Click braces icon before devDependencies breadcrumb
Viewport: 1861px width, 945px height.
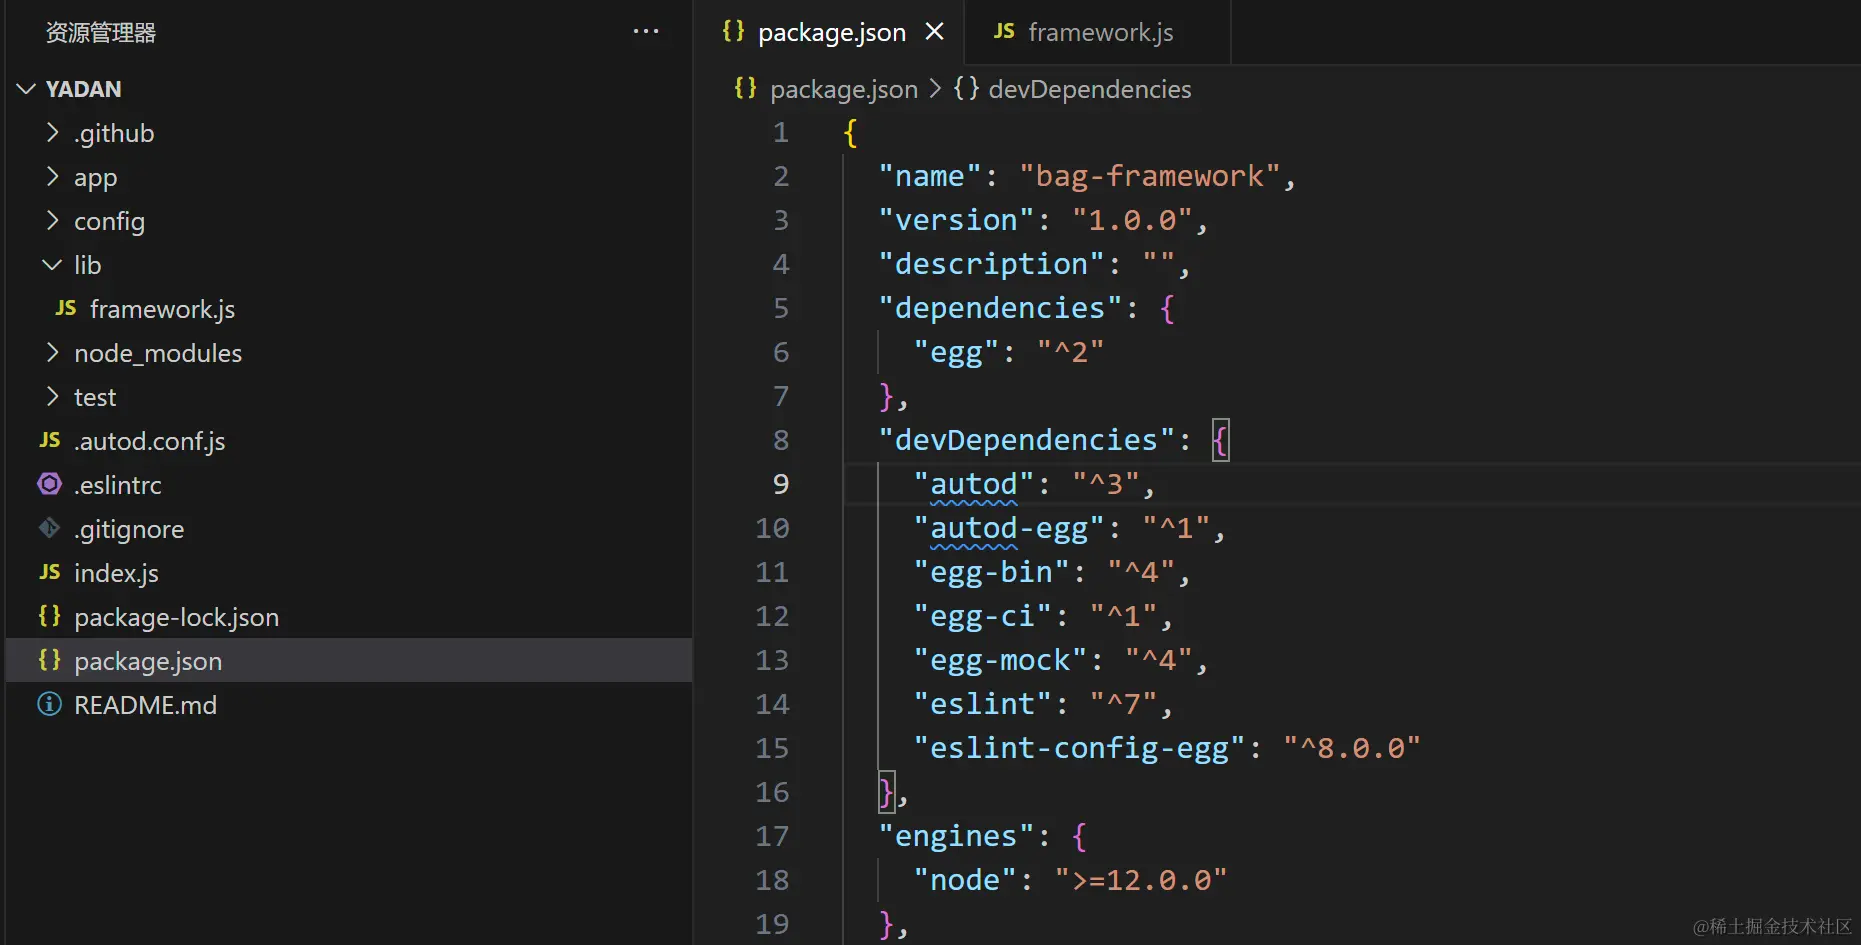click(965, 88)
